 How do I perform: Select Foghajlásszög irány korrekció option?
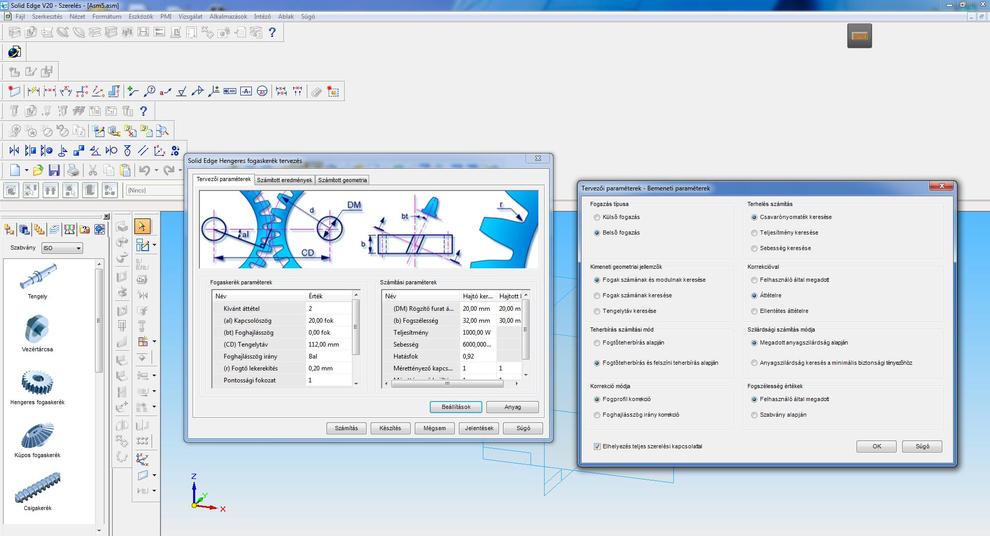pyautogui.click(x=597, y=415)
